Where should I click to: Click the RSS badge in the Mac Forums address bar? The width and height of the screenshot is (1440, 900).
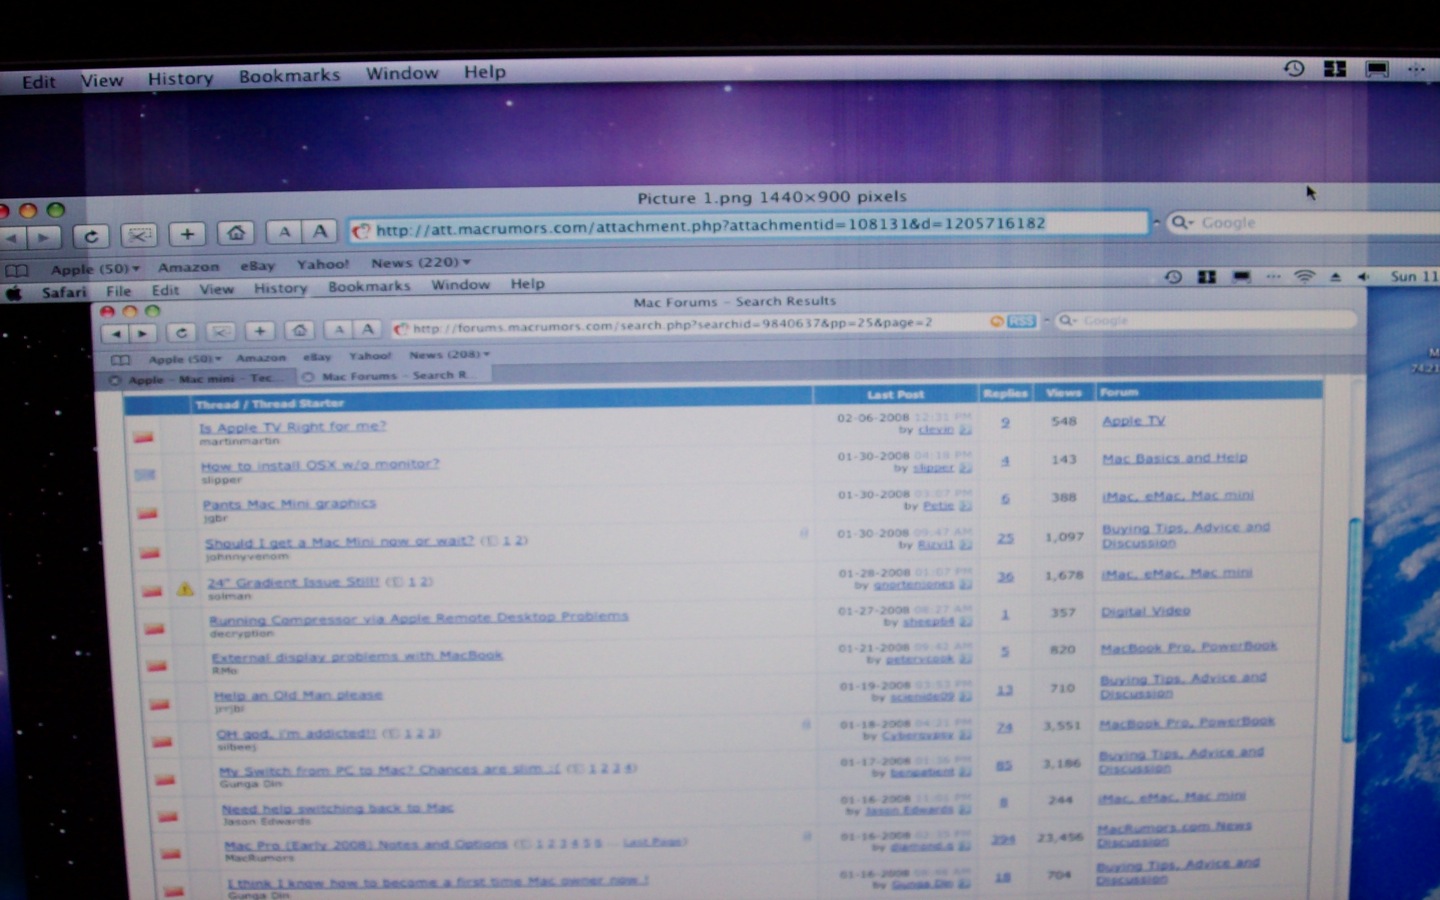point(1021,321)
